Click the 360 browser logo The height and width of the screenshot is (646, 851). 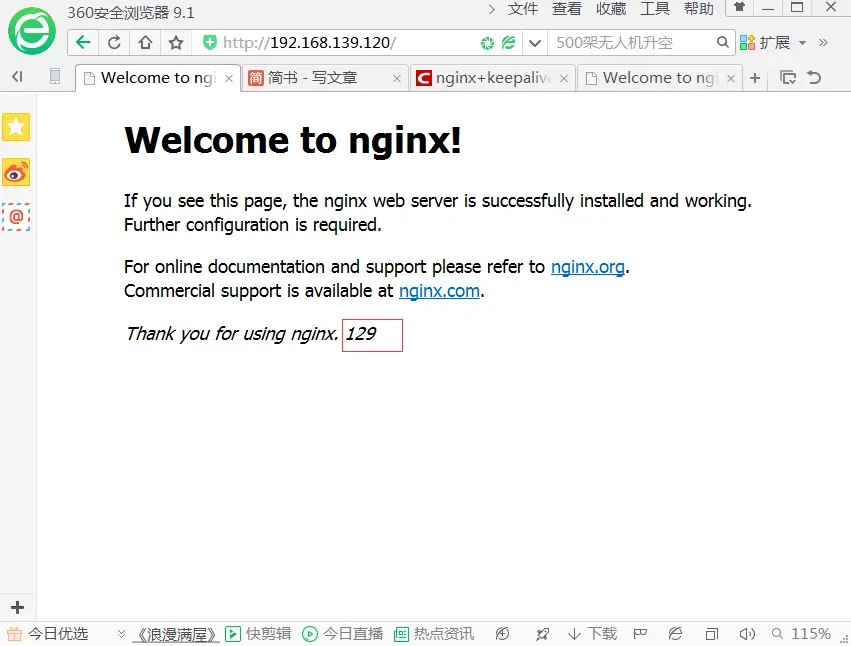coord(31,31)
